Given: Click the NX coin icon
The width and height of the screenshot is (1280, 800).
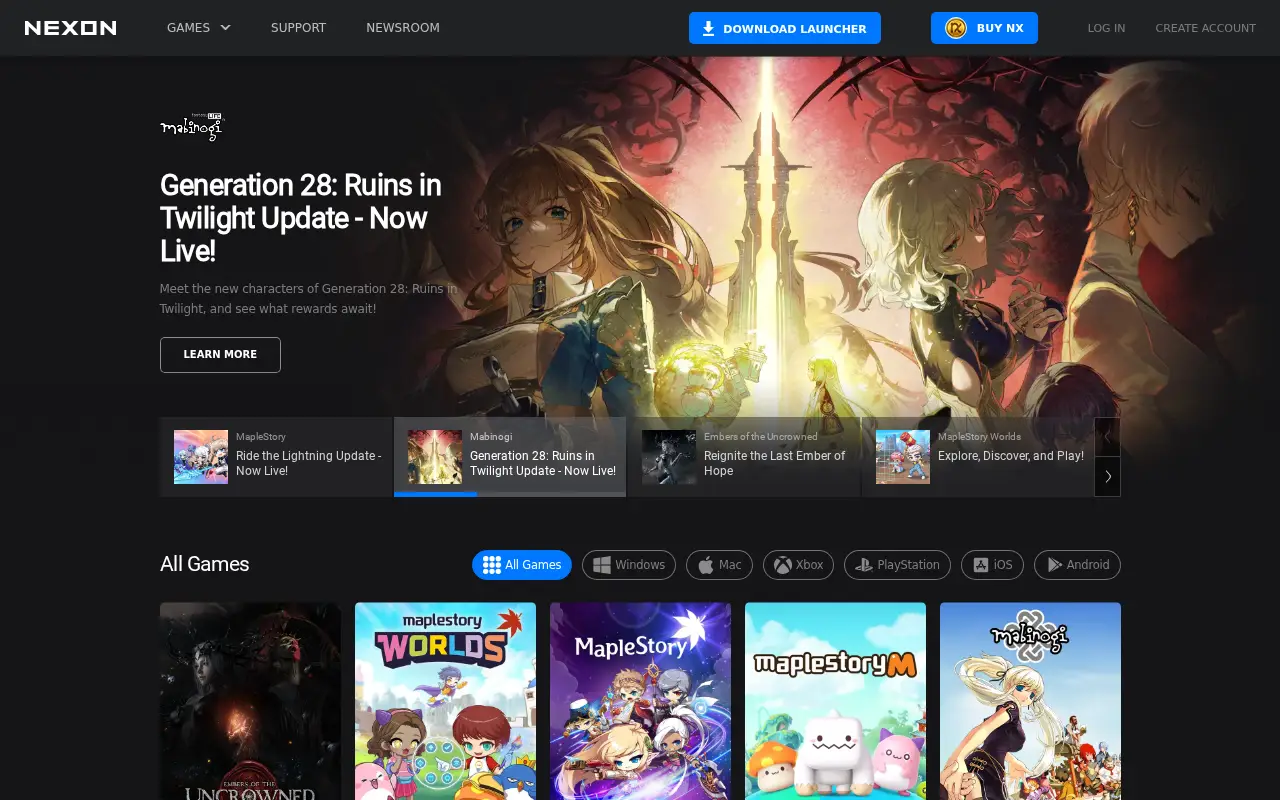Looking at the screenshot, I should [956, 28].
